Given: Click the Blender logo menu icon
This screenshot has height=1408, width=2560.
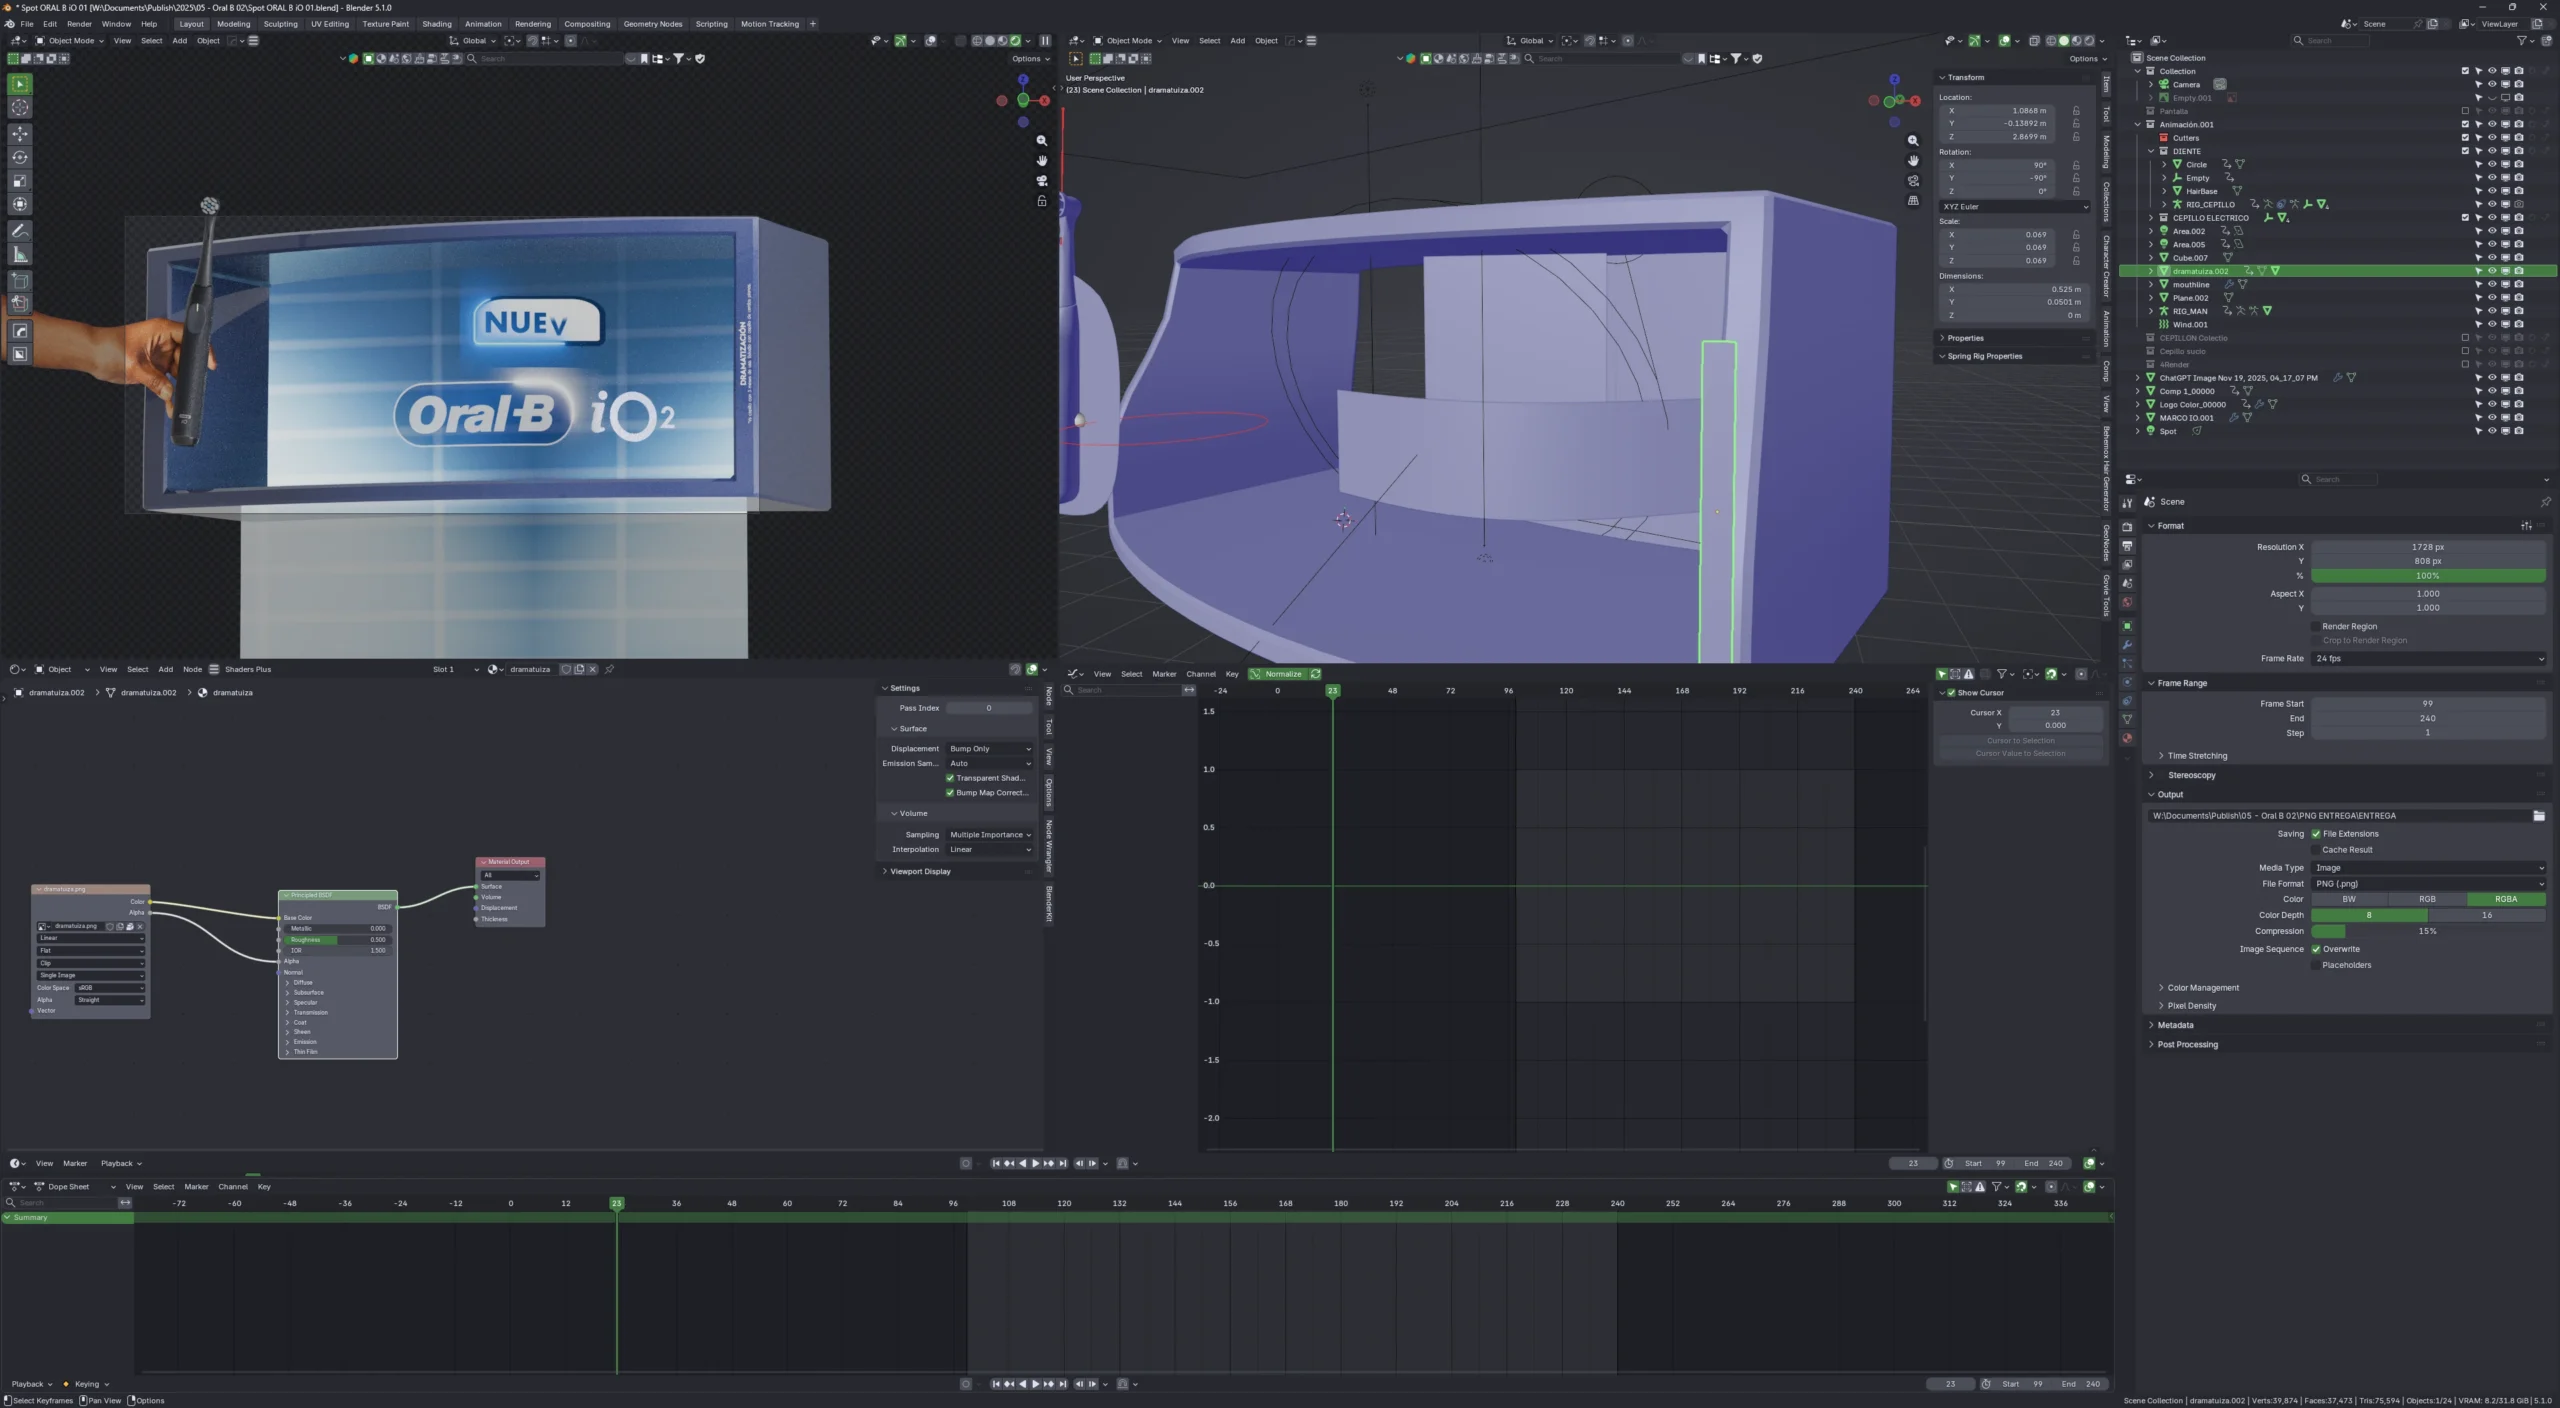Looking at the screenshot, I should tap(9, 24).
